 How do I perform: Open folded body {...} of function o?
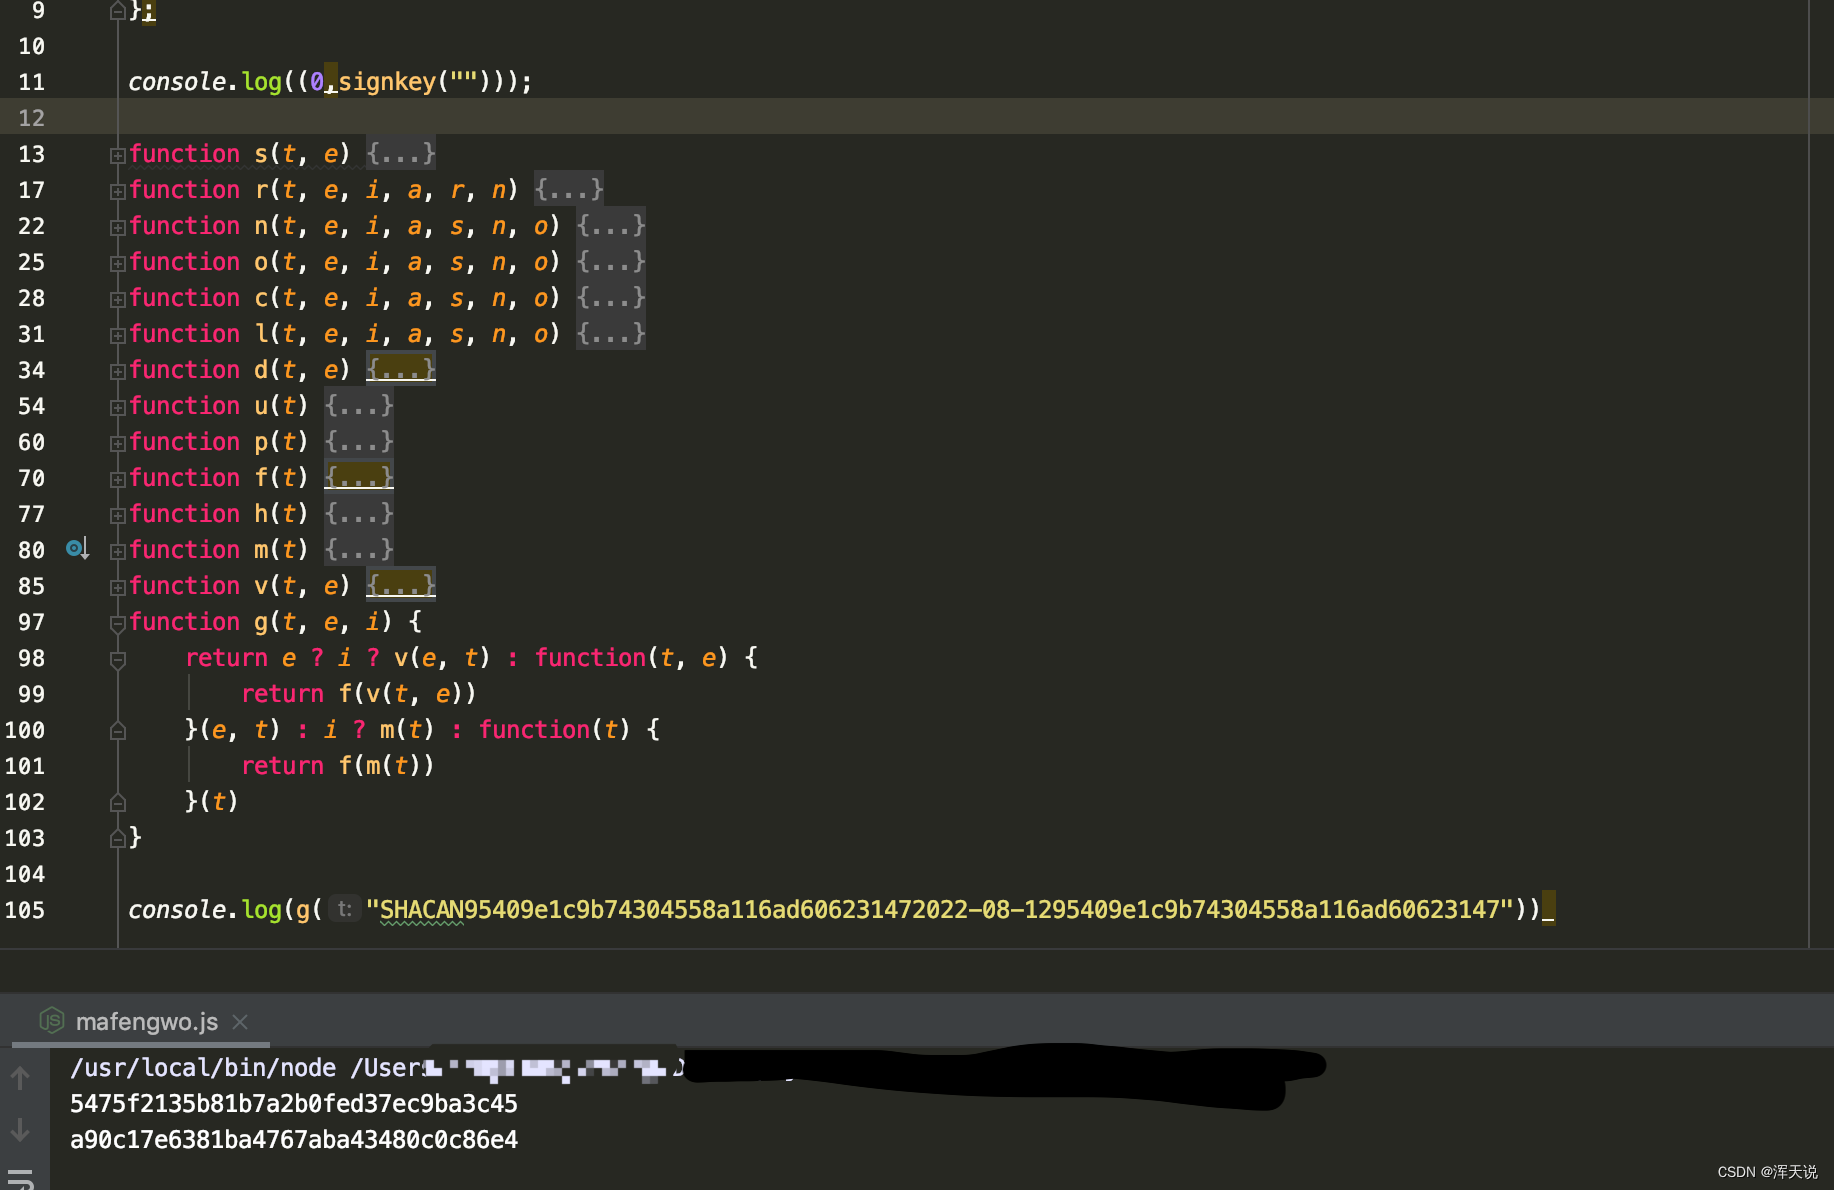[610, 262]
